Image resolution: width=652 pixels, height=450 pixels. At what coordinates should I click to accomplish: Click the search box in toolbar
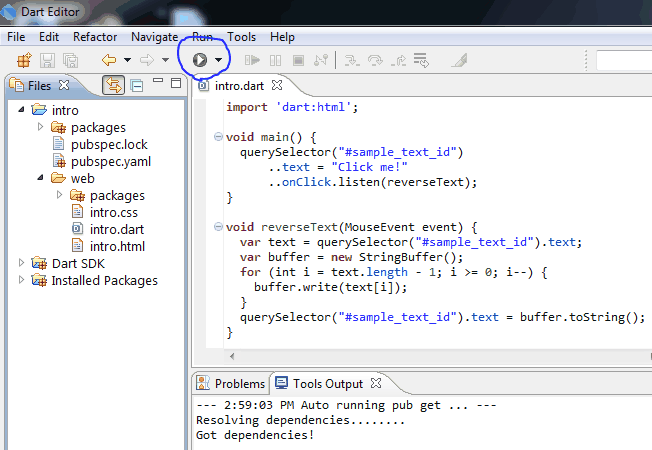coord(624,61)
